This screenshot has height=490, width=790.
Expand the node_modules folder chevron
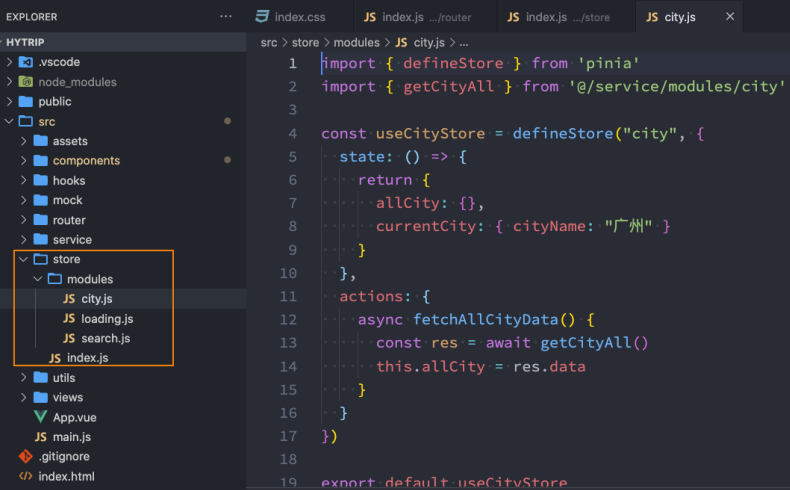pos(9,82)
